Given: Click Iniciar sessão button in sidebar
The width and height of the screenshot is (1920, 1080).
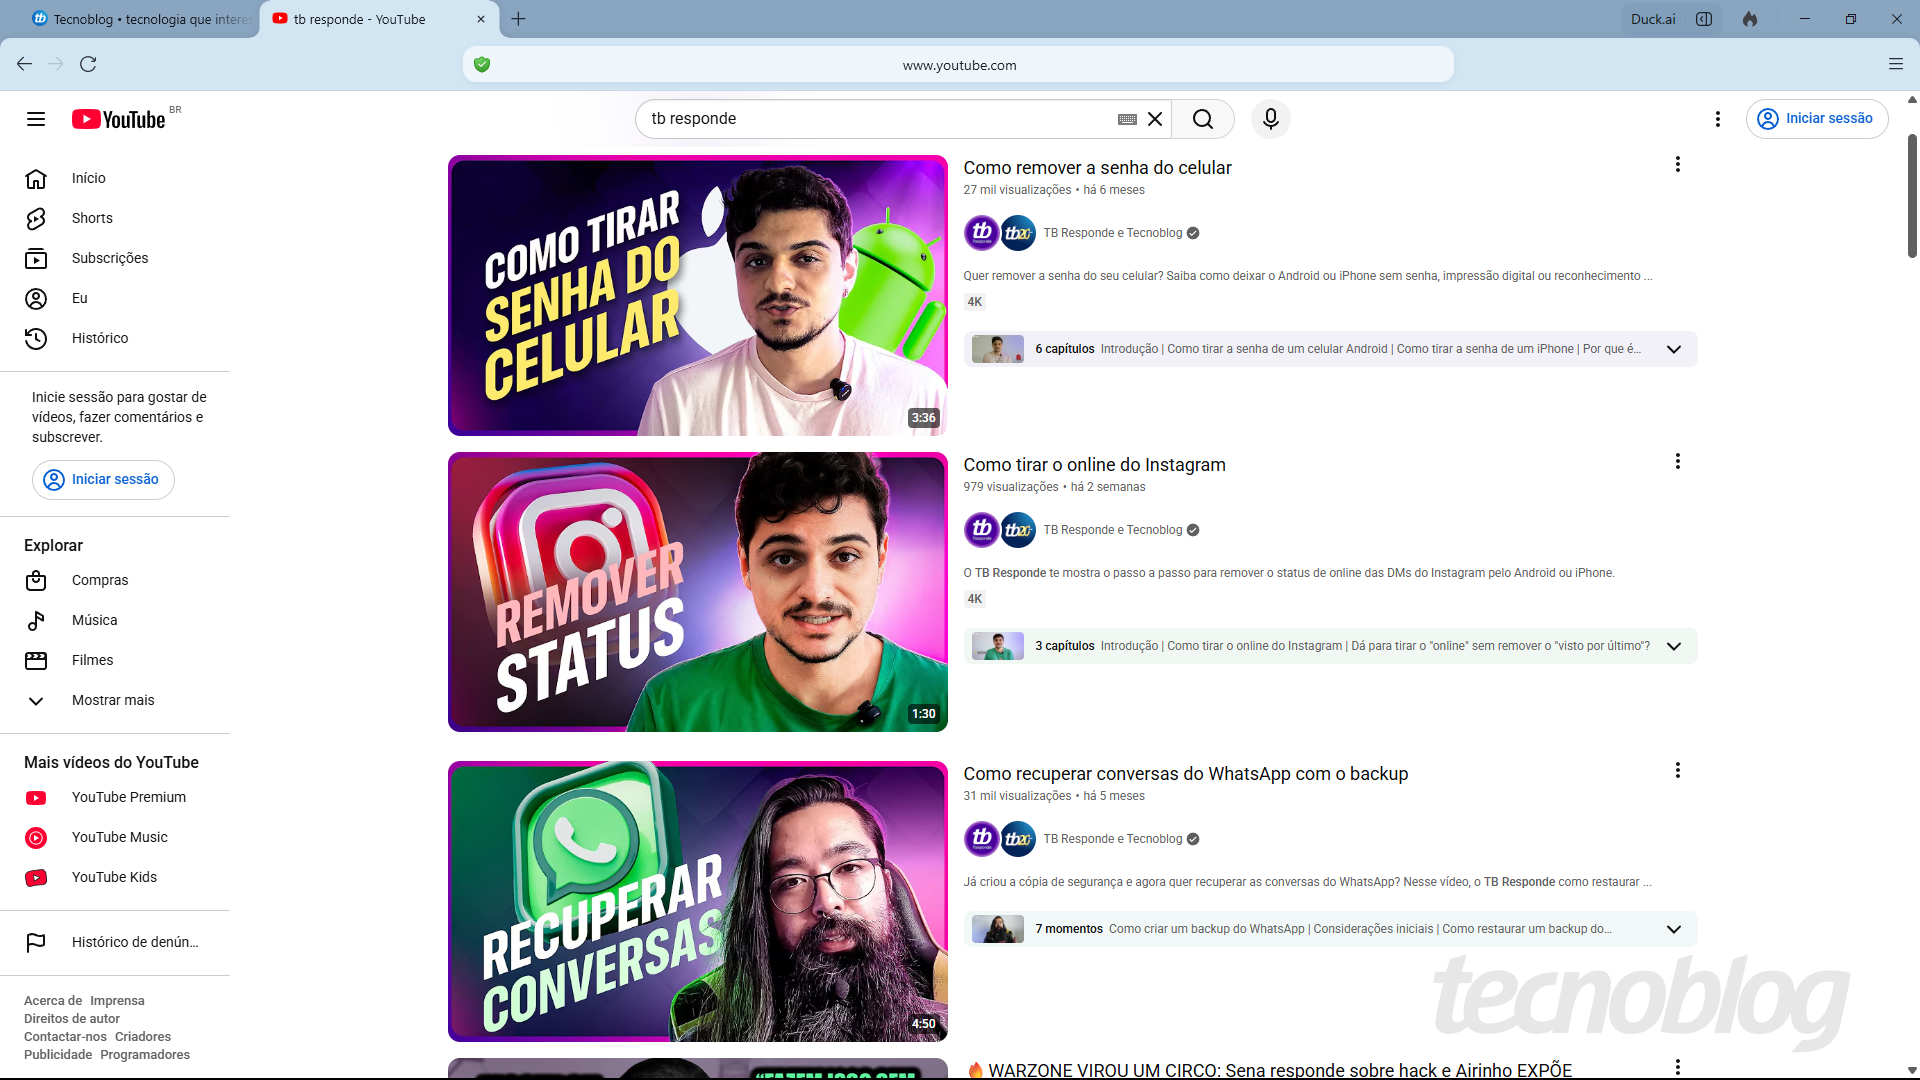Looking at the screenshot, I should click(103, 480).
